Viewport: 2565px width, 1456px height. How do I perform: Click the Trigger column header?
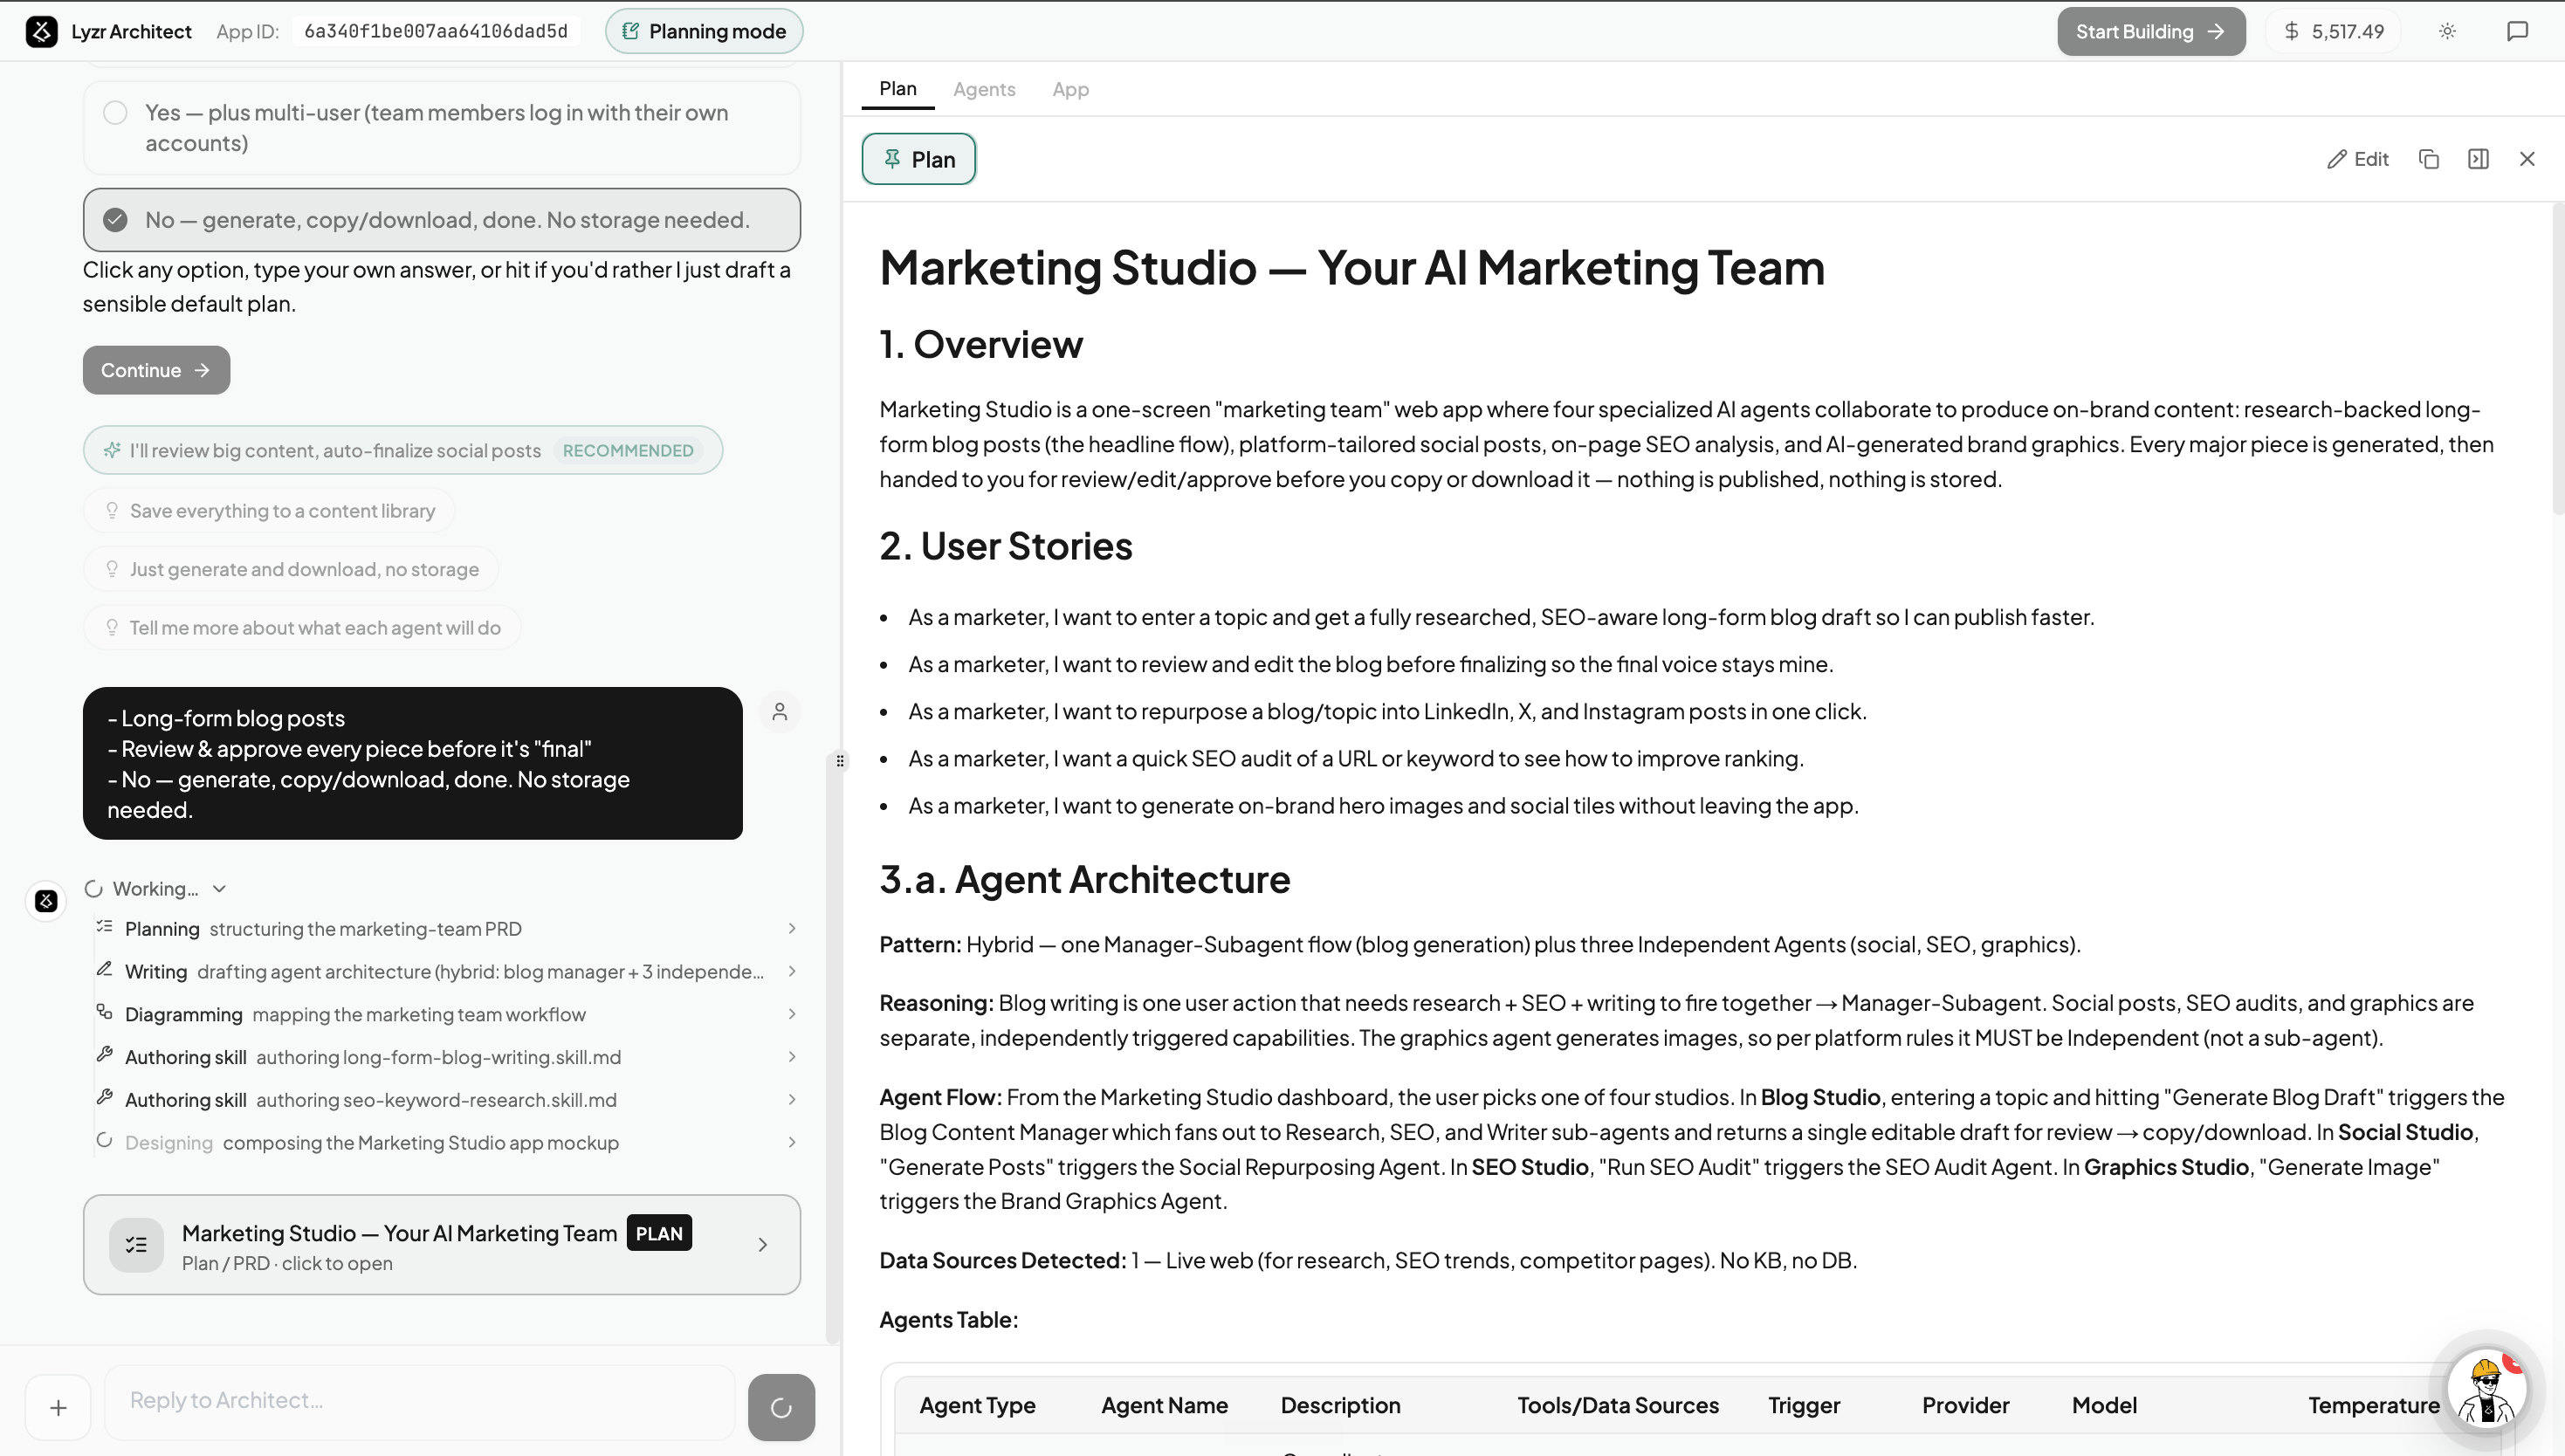coord(1804,1405)
